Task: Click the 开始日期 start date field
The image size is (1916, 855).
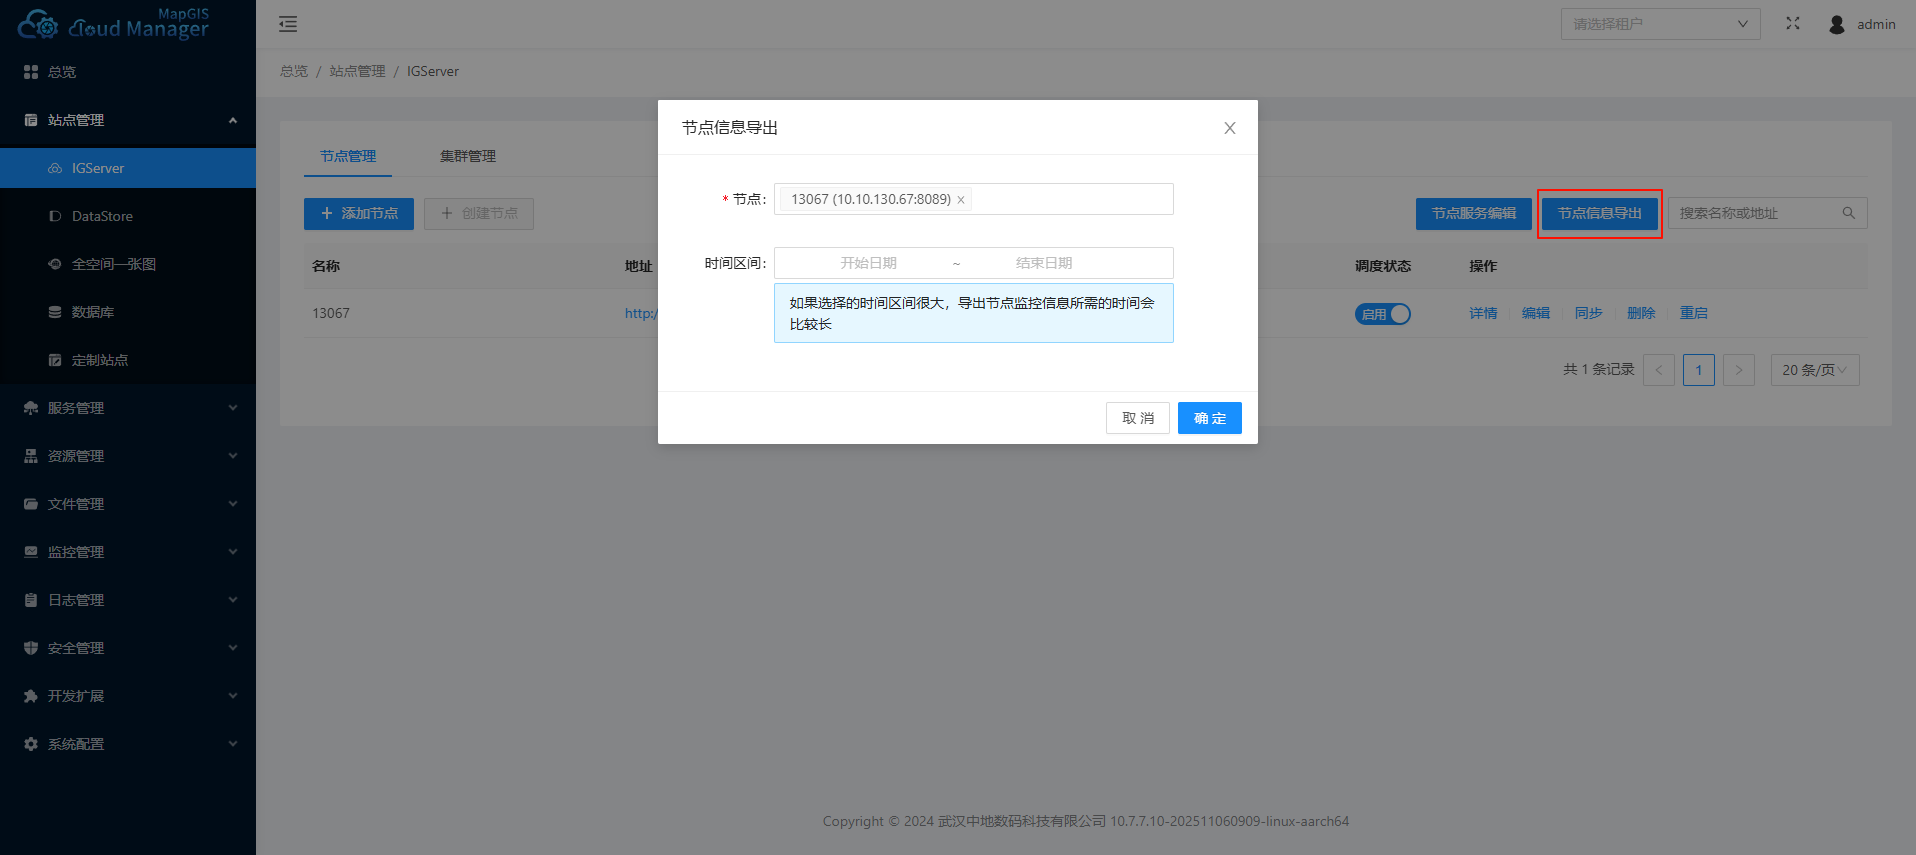Action: pyautogui.click(x=868, y=263)
